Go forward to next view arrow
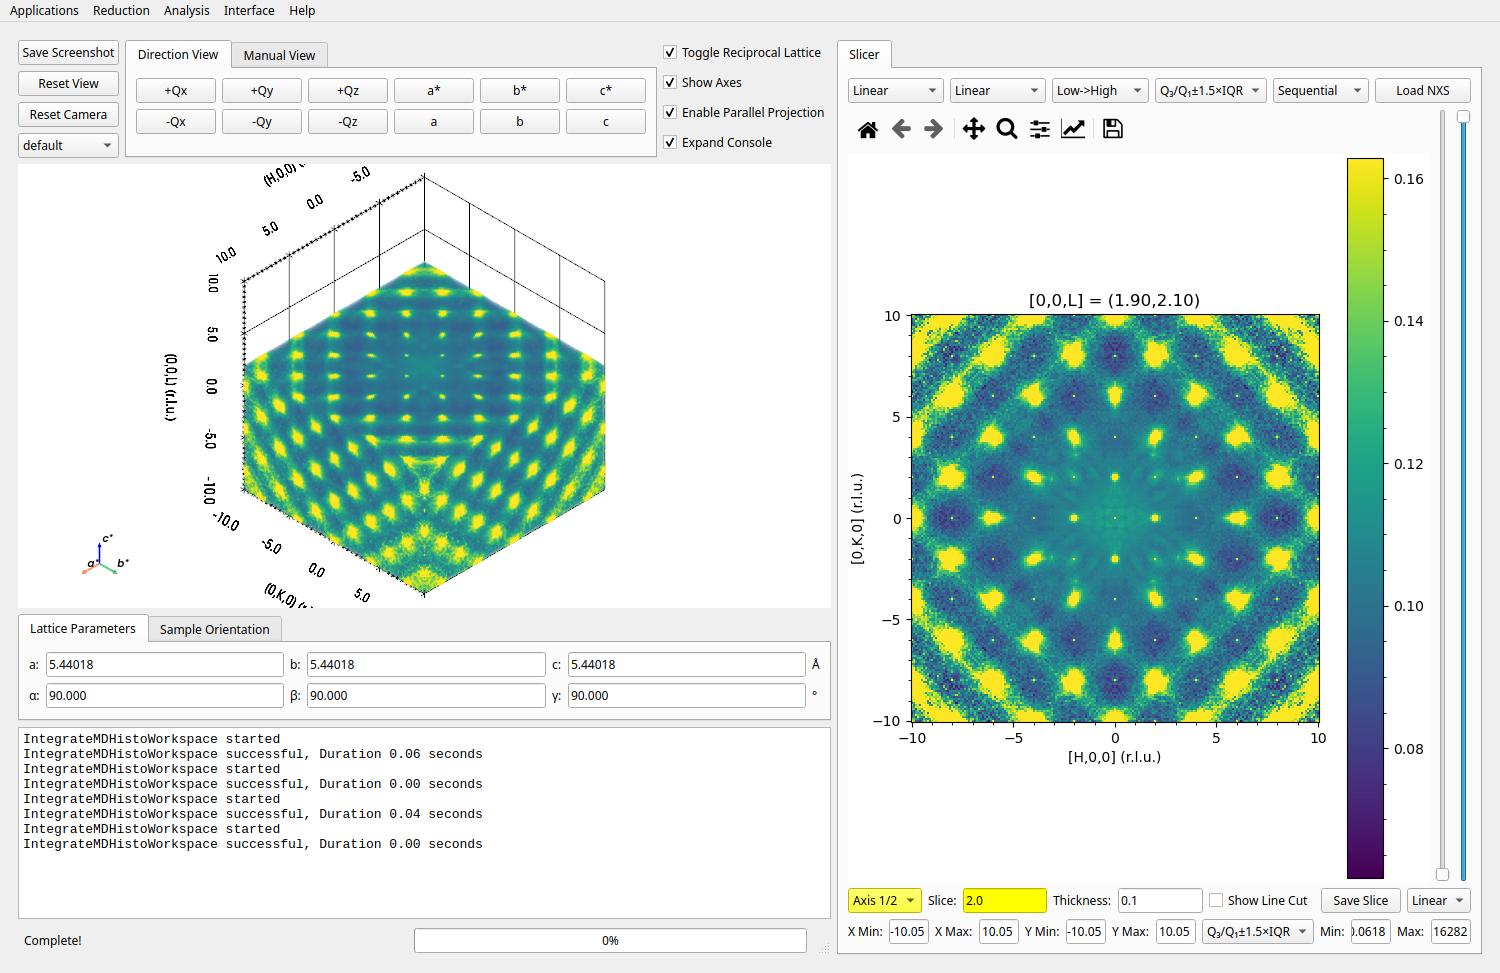The image size is (1500, 973). coord(934,129)
